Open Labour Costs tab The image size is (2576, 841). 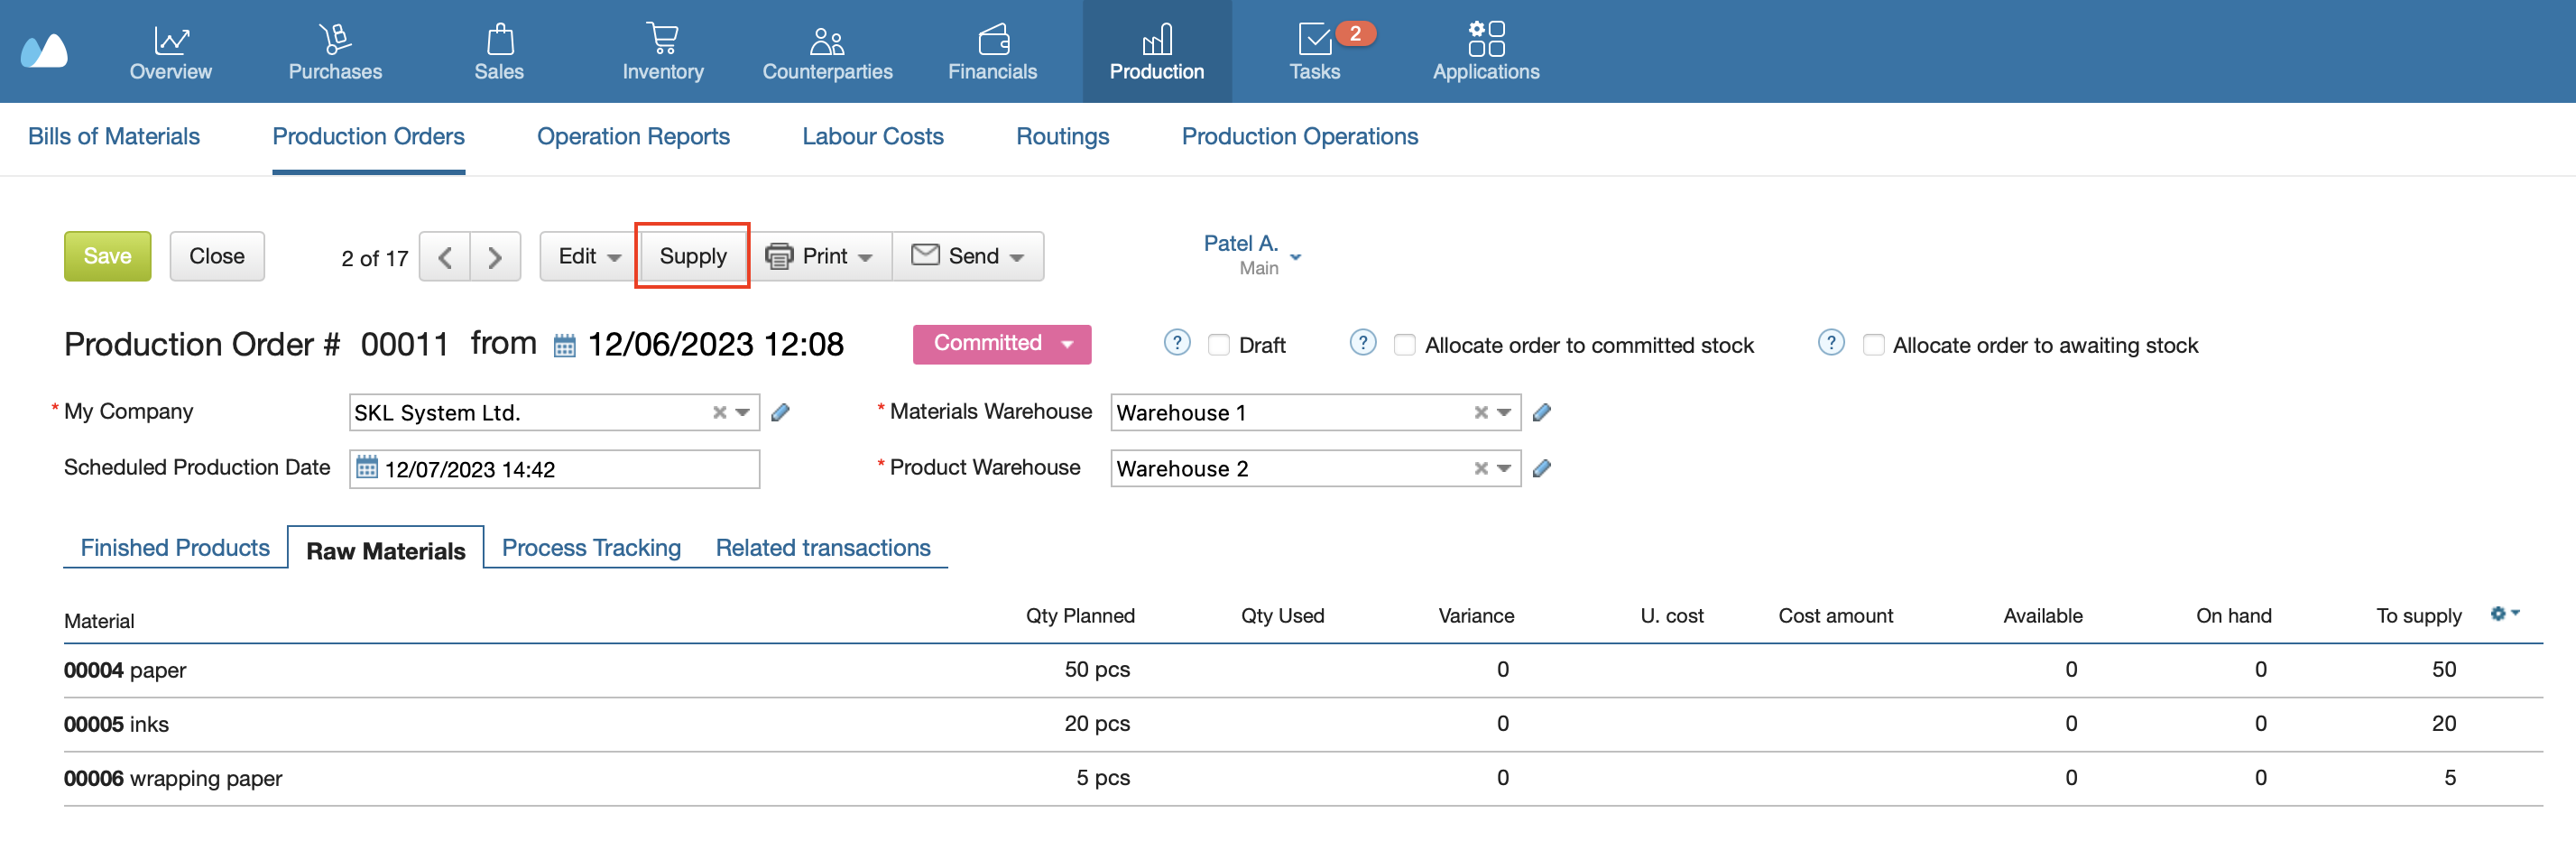pyautogui.click(x=872, y=137)
